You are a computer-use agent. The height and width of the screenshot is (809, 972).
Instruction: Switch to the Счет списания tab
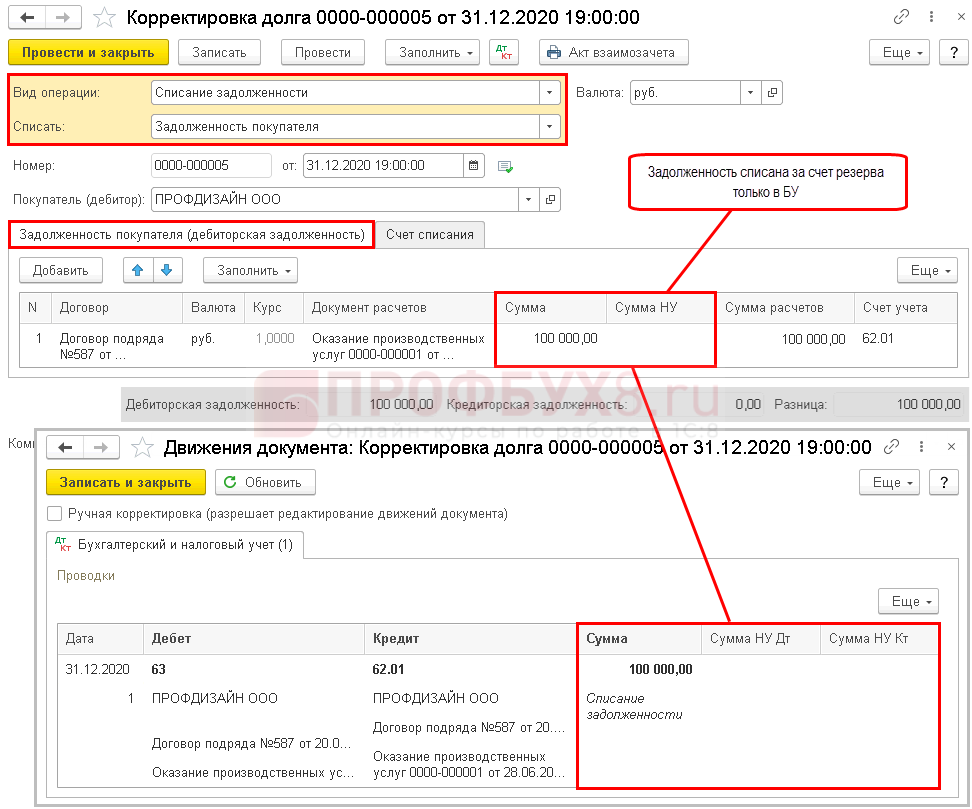429,234
